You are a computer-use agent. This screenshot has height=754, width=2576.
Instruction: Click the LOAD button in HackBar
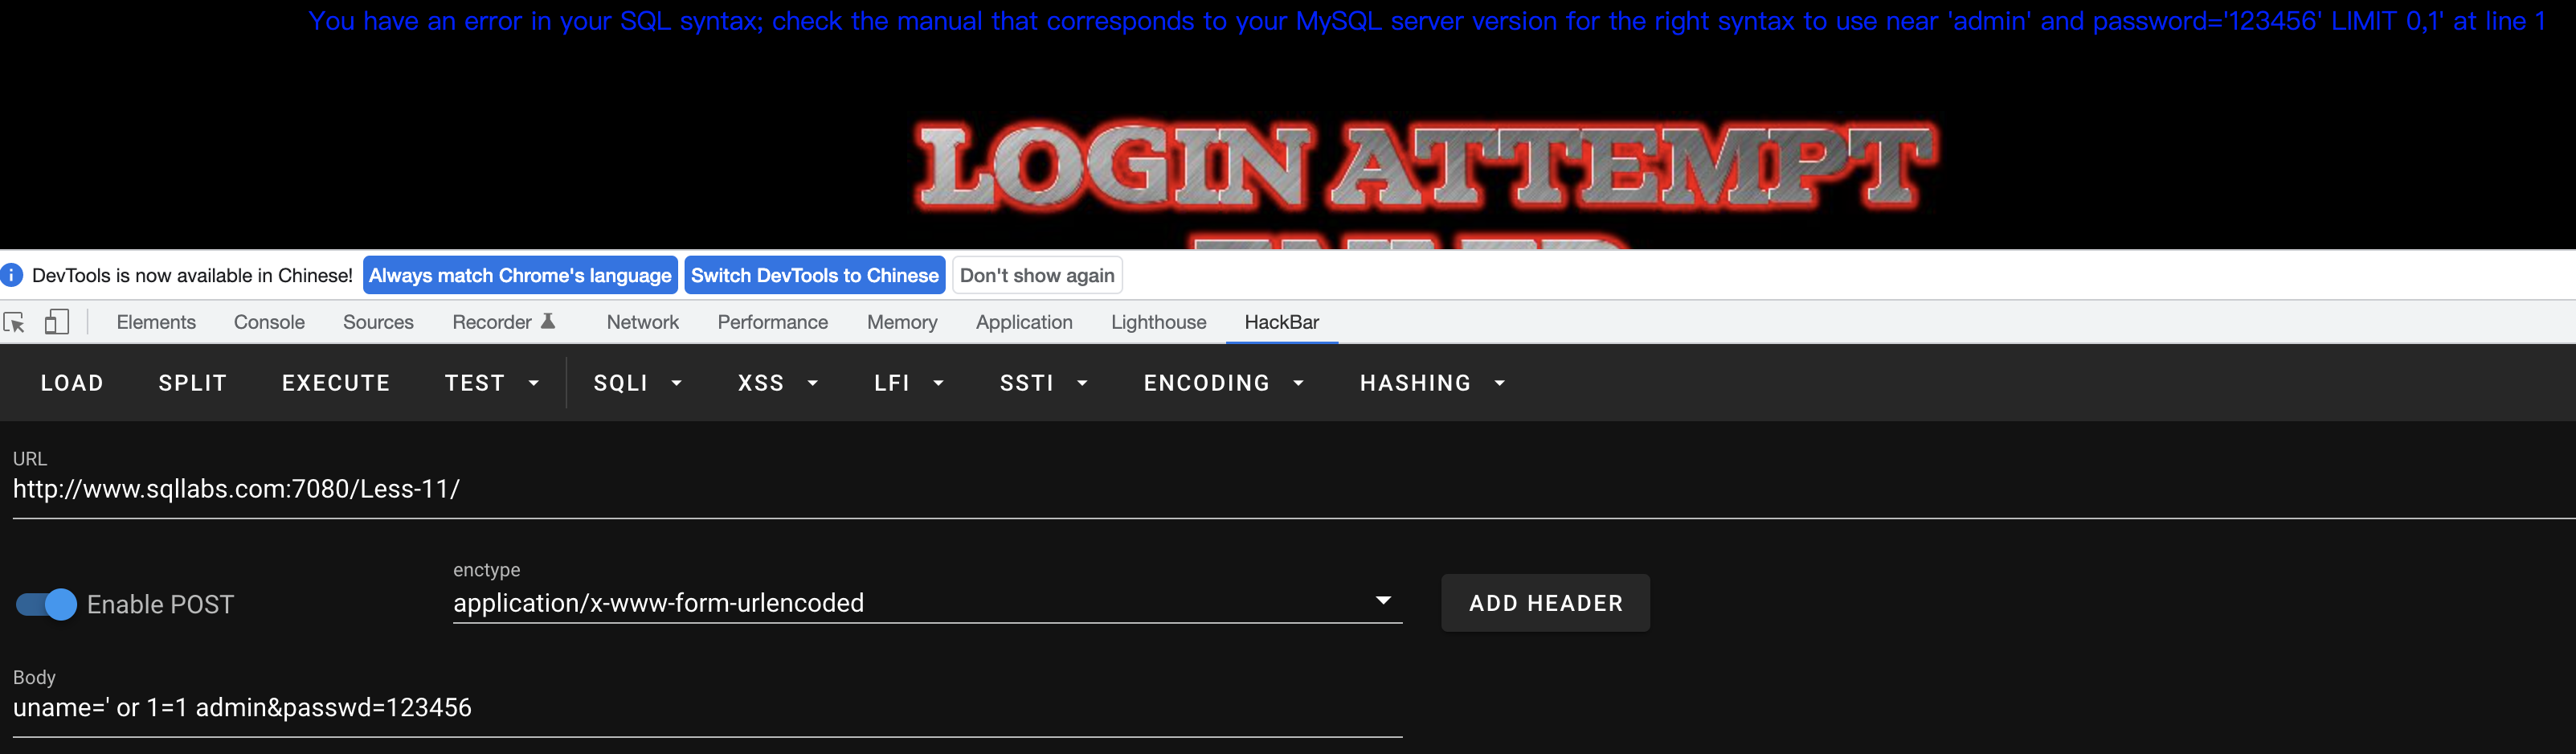coord(72,383)
